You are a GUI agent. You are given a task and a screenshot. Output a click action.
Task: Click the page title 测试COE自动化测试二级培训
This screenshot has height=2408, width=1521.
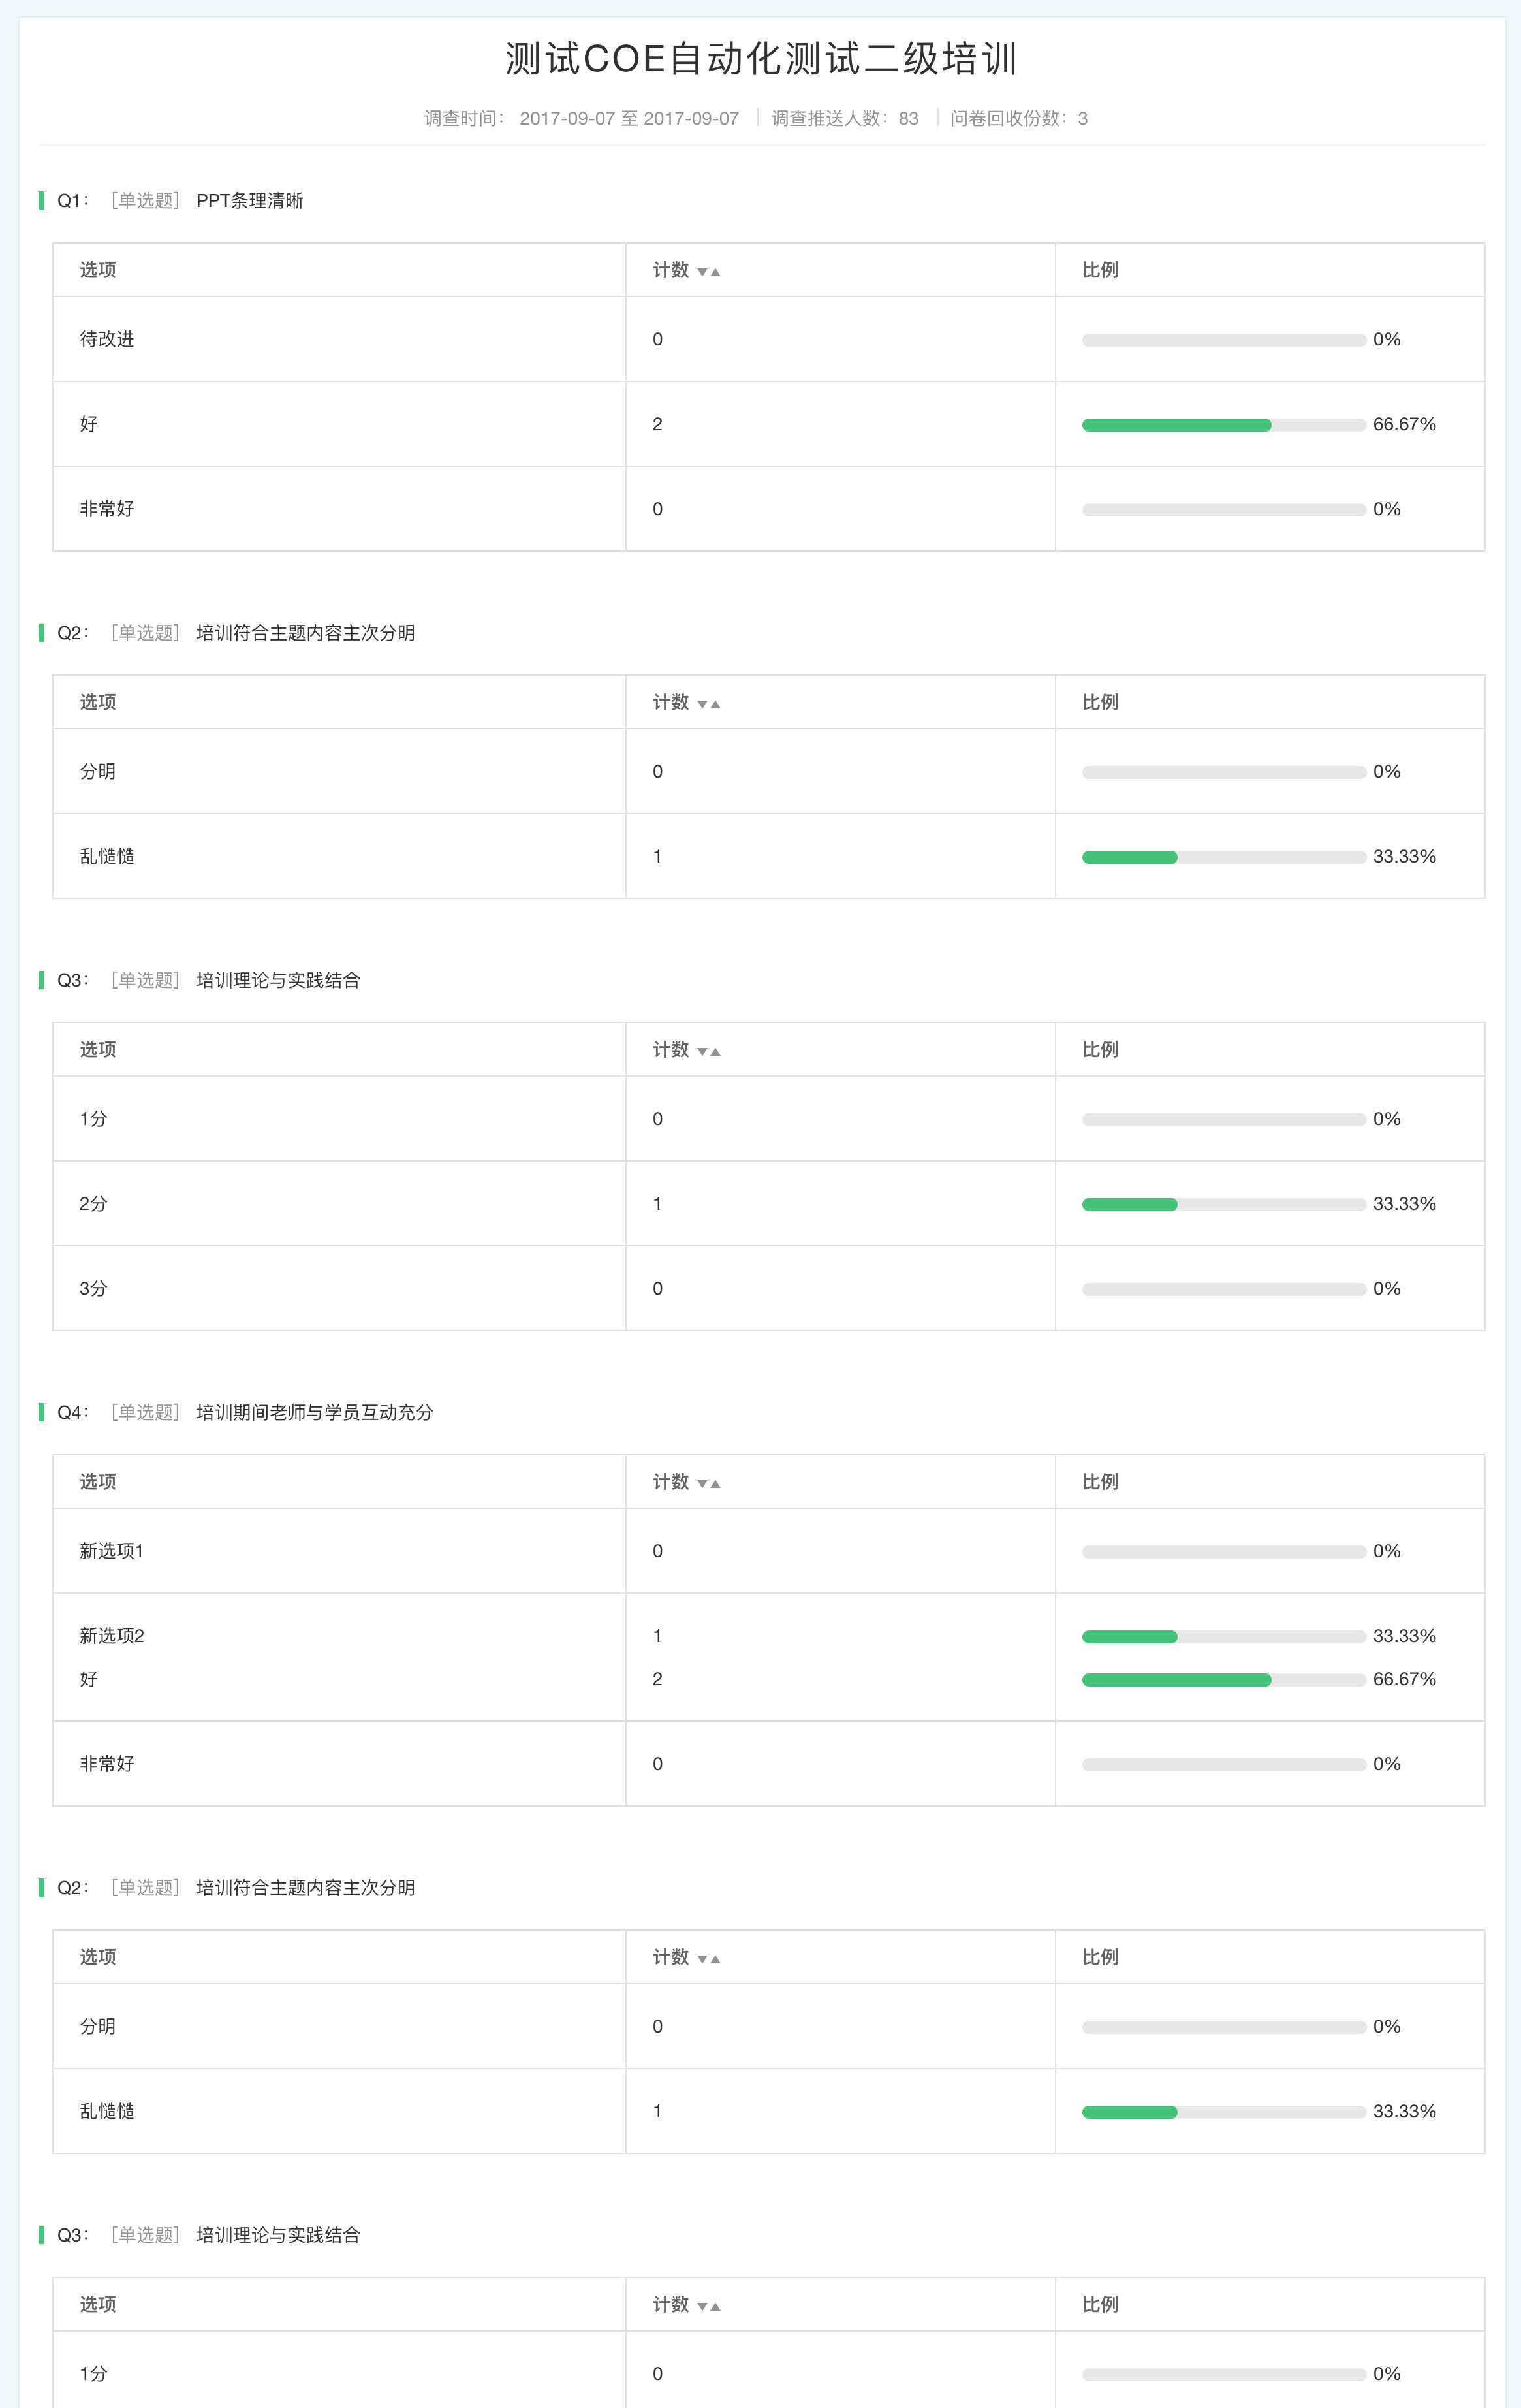[x=762, y=59]
